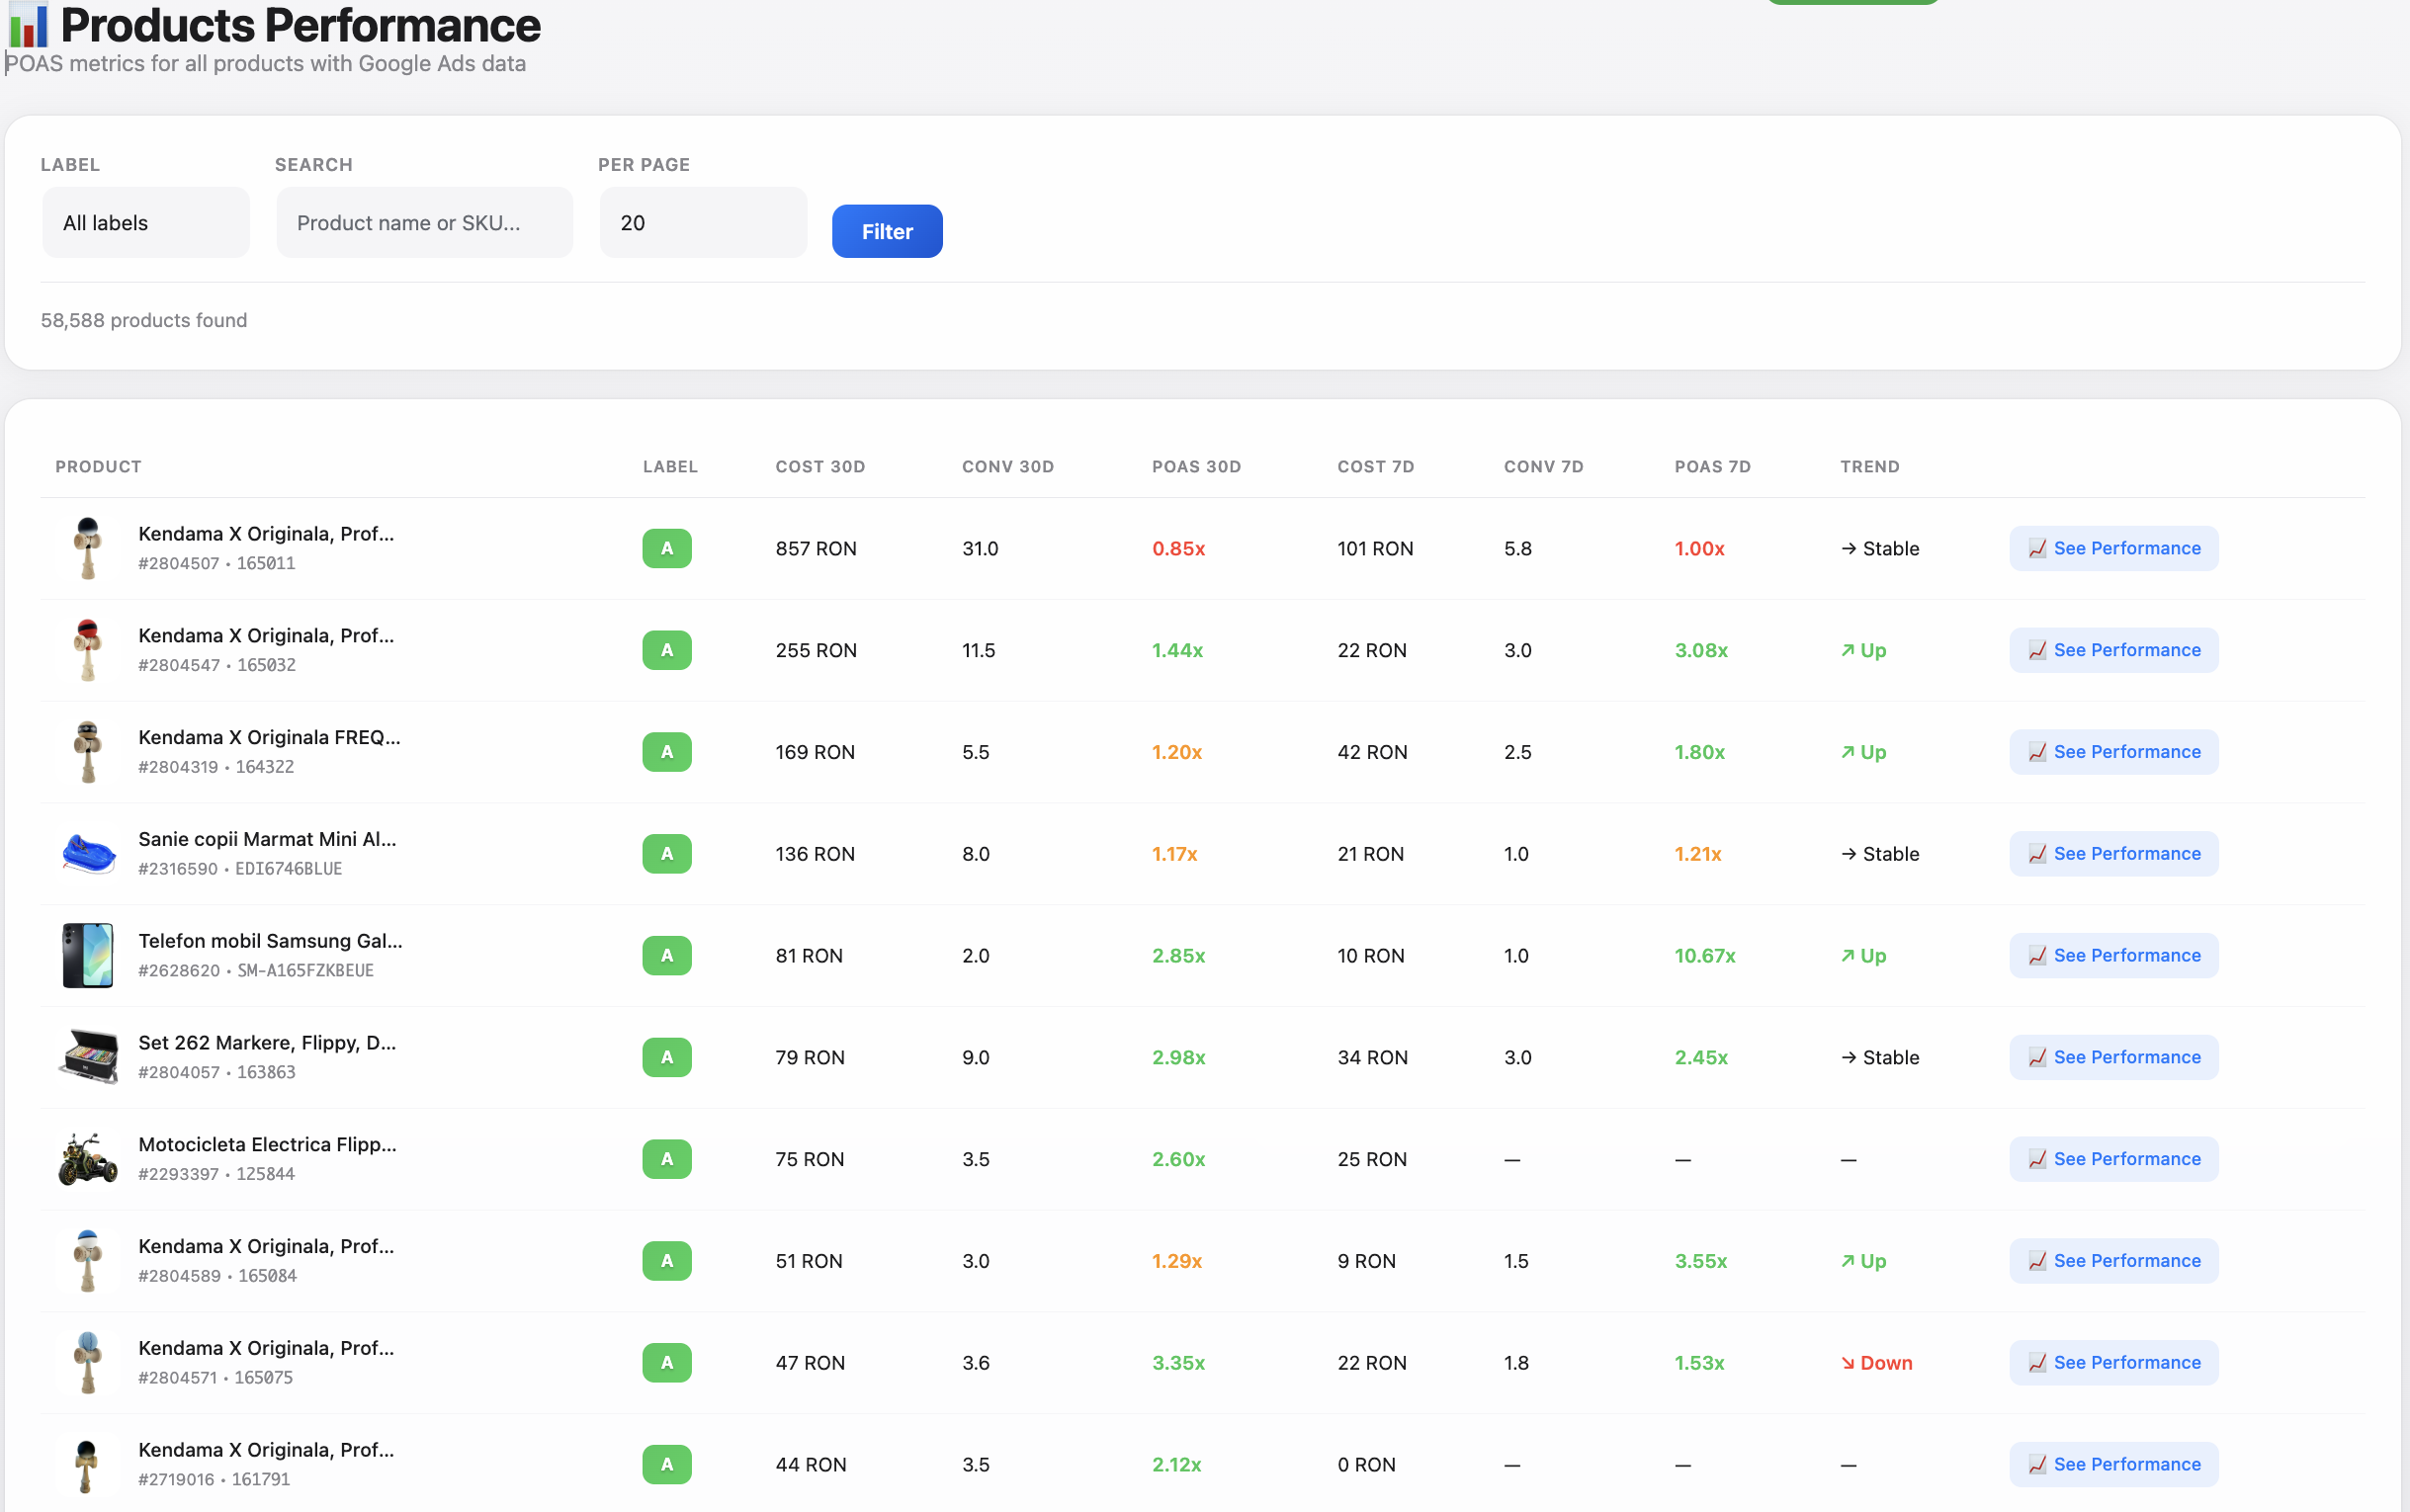Image resolution: width=2410 pixels, height=1512 pixels.
Task: Click the Samsung phone product thumbnail
Action: click(x=88, y=955)
